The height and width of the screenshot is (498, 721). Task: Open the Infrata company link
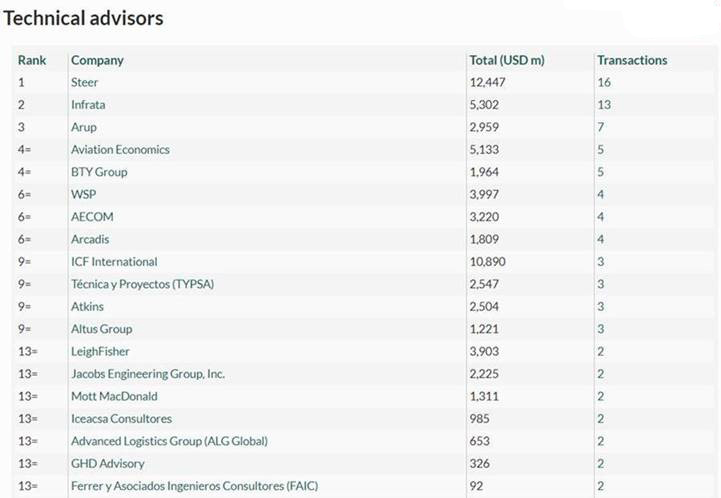[x=88, y=105]
